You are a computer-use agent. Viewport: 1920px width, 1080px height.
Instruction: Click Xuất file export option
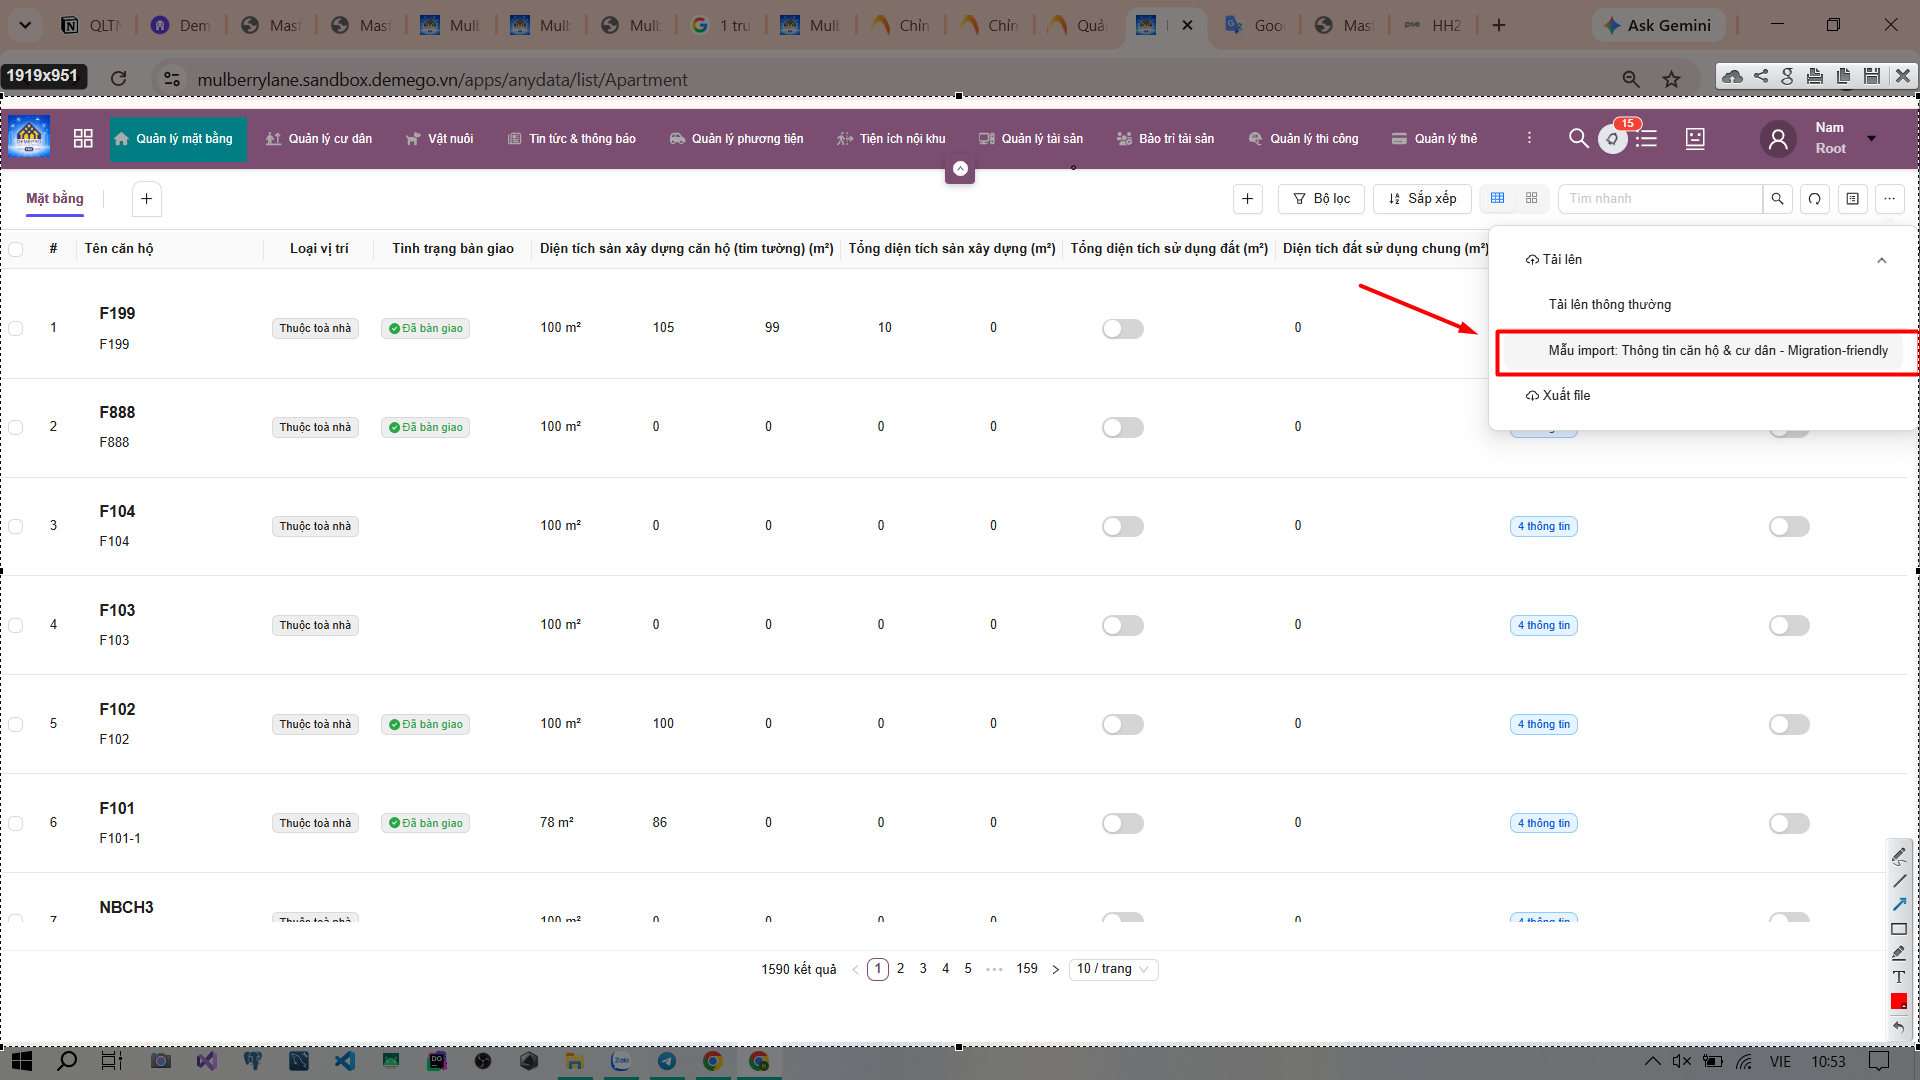pos(1557,395)
